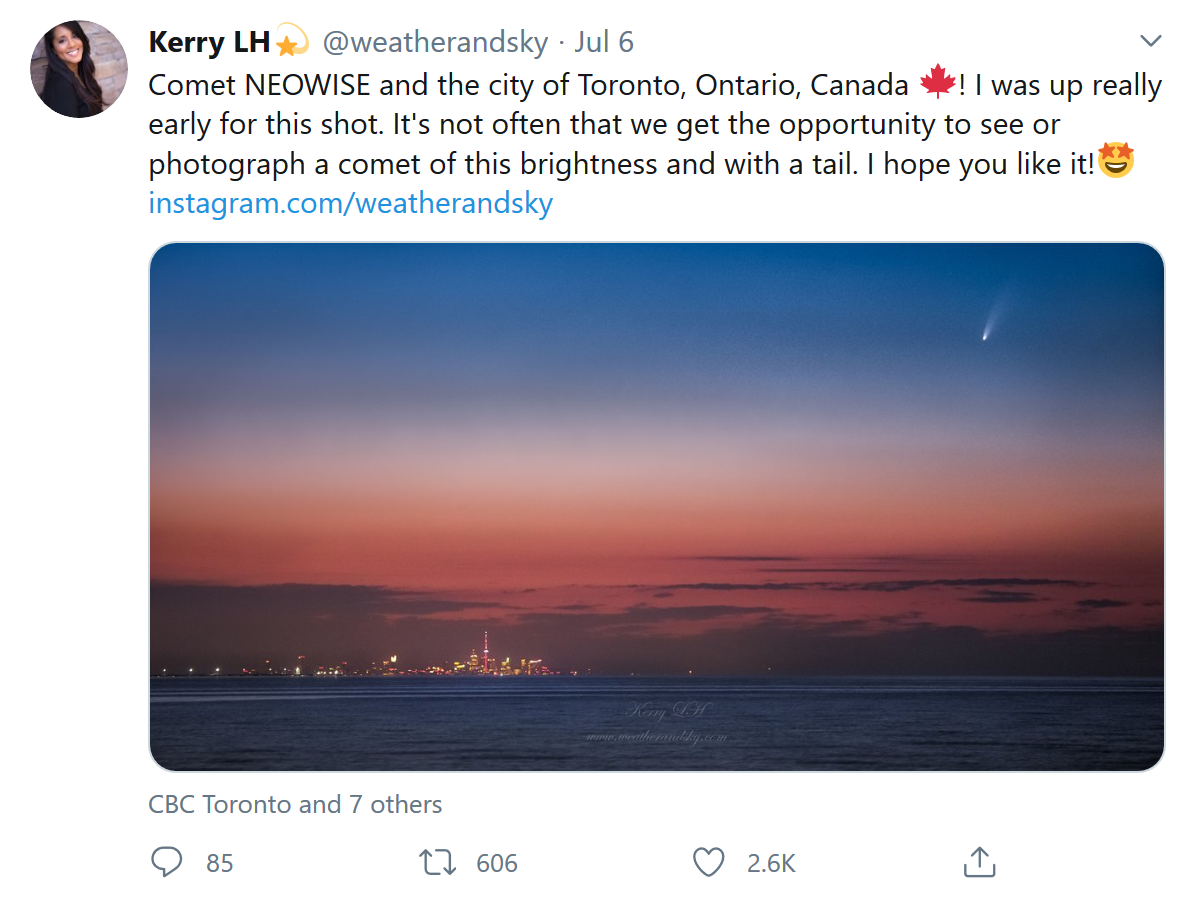Click the 606 retweets count

497,863
